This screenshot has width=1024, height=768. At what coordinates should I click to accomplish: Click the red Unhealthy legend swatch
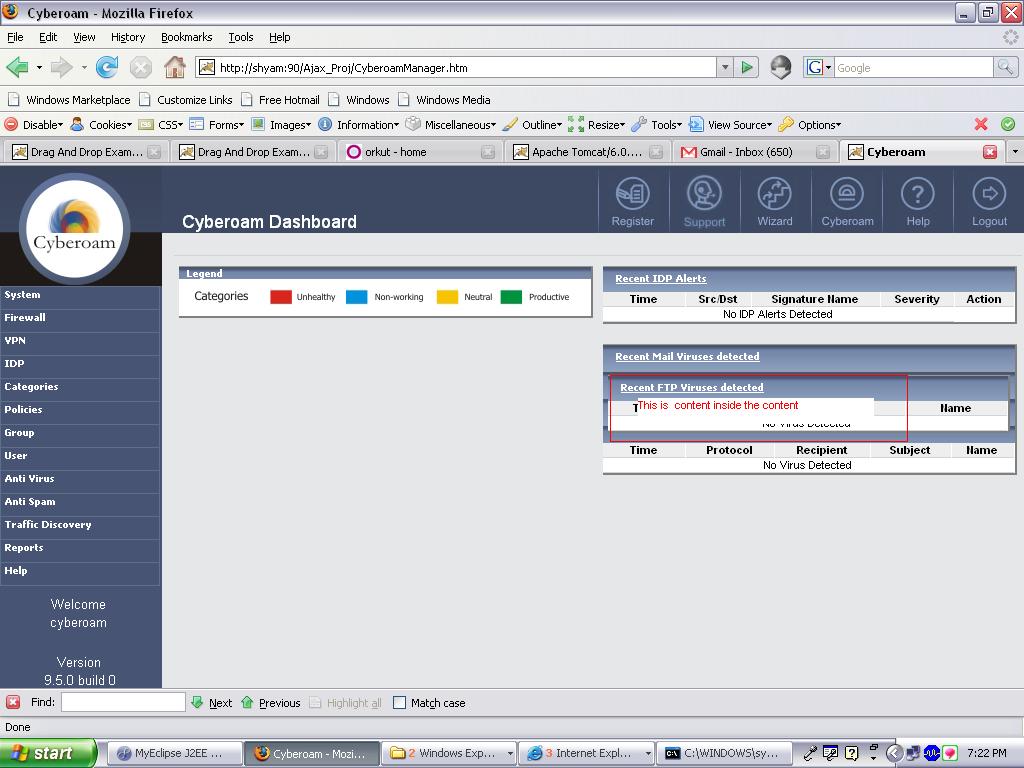pyautogui.click(x=281, y=297)
